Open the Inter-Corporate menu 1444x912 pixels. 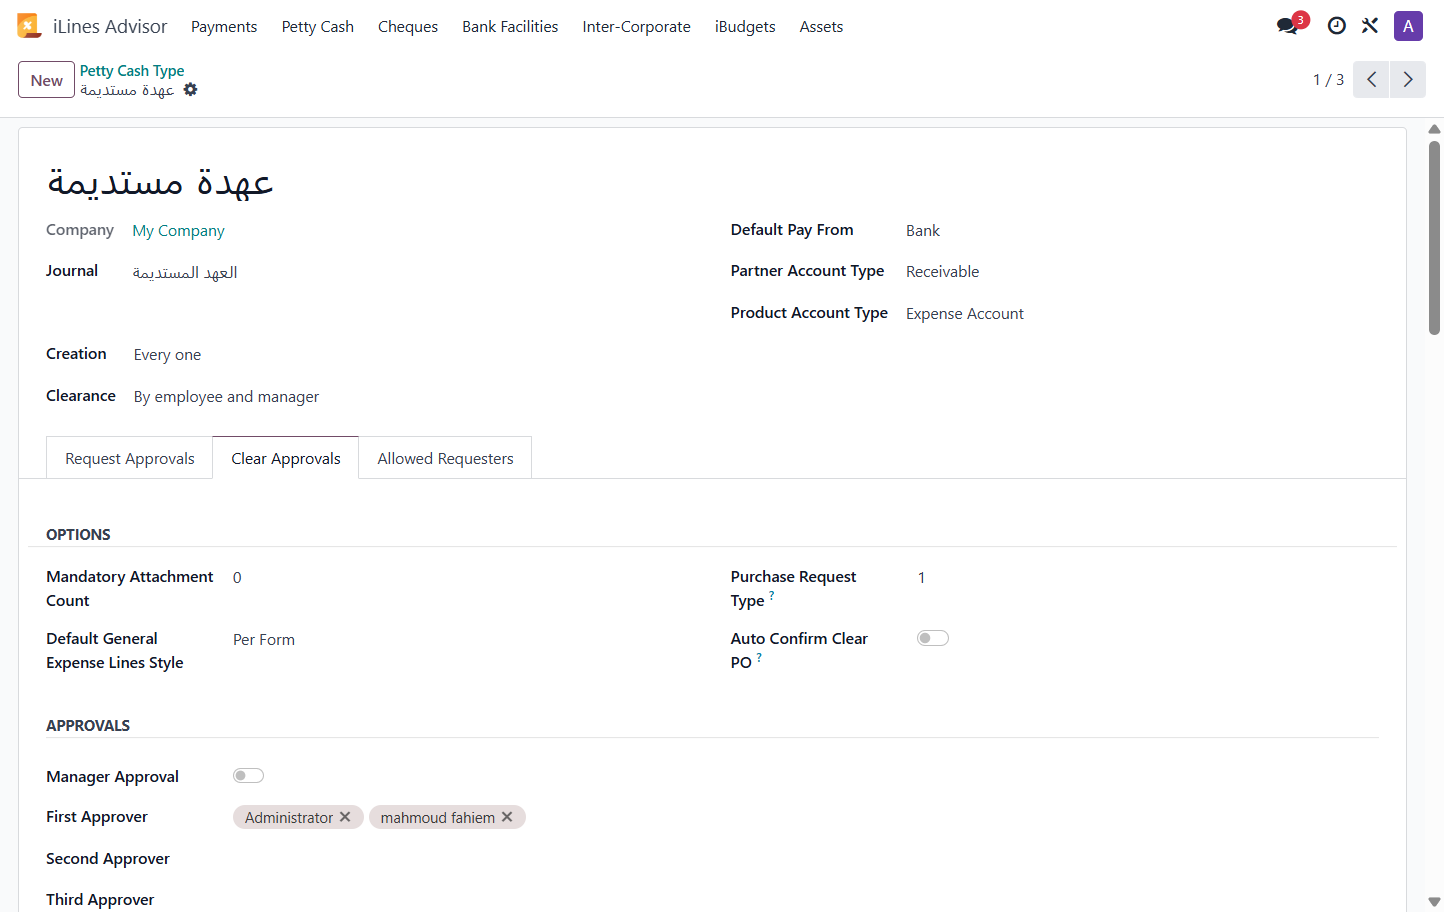(x=637, y=27)
